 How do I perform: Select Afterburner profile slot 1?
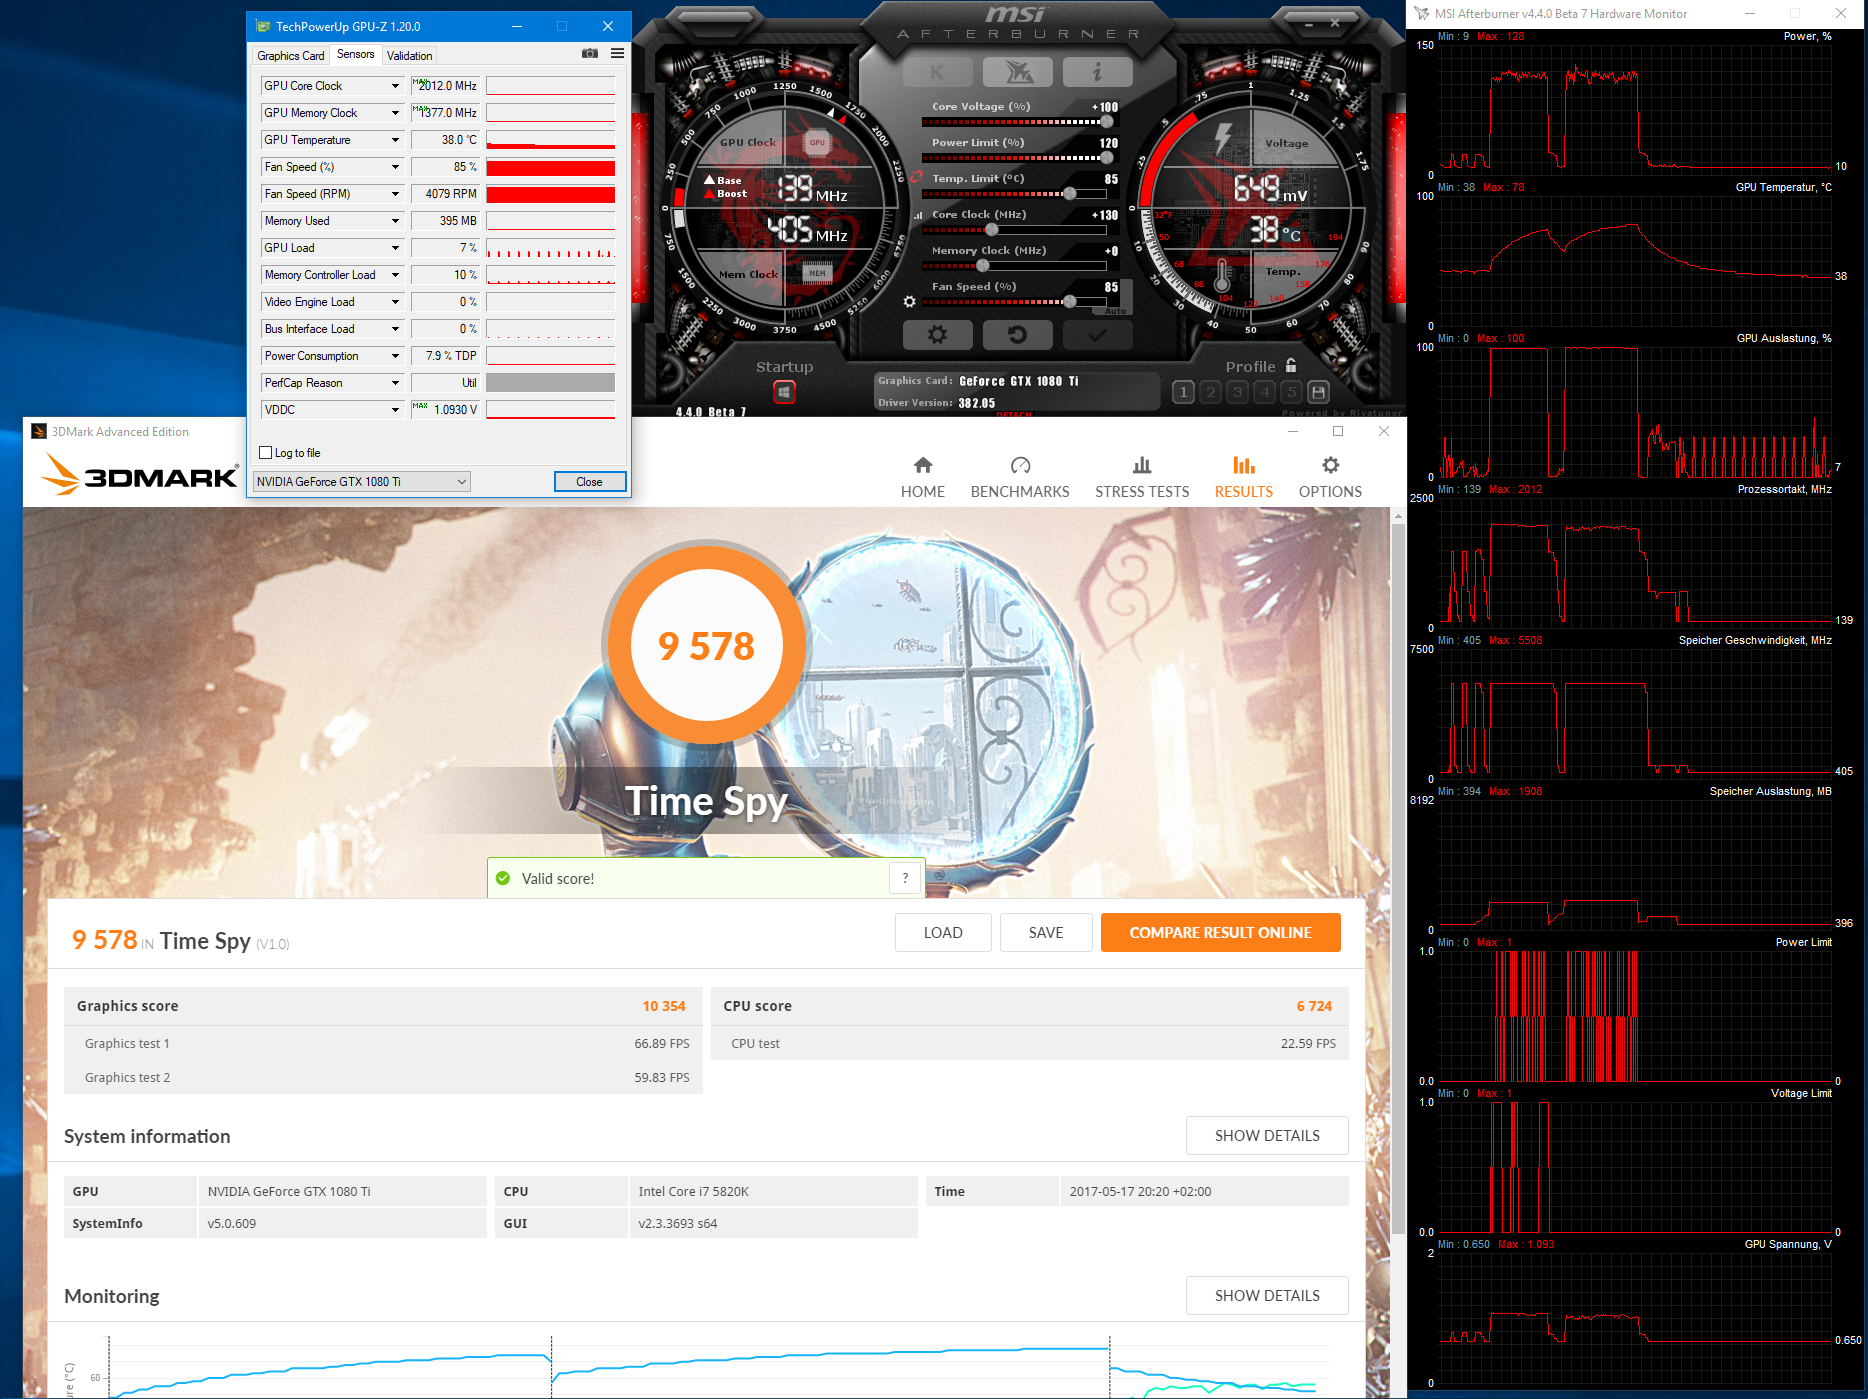coord(1183,392)
